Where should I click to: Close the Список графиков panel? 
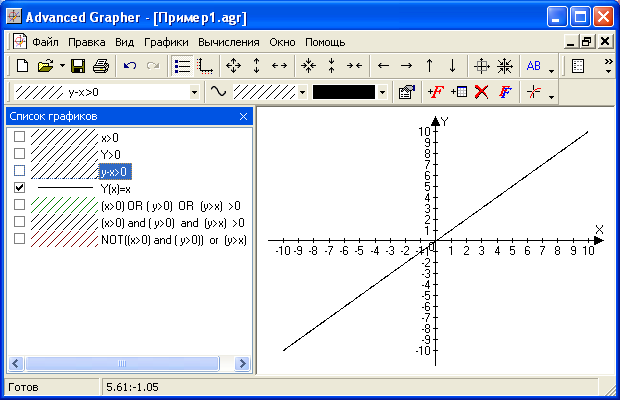(243, 116)
